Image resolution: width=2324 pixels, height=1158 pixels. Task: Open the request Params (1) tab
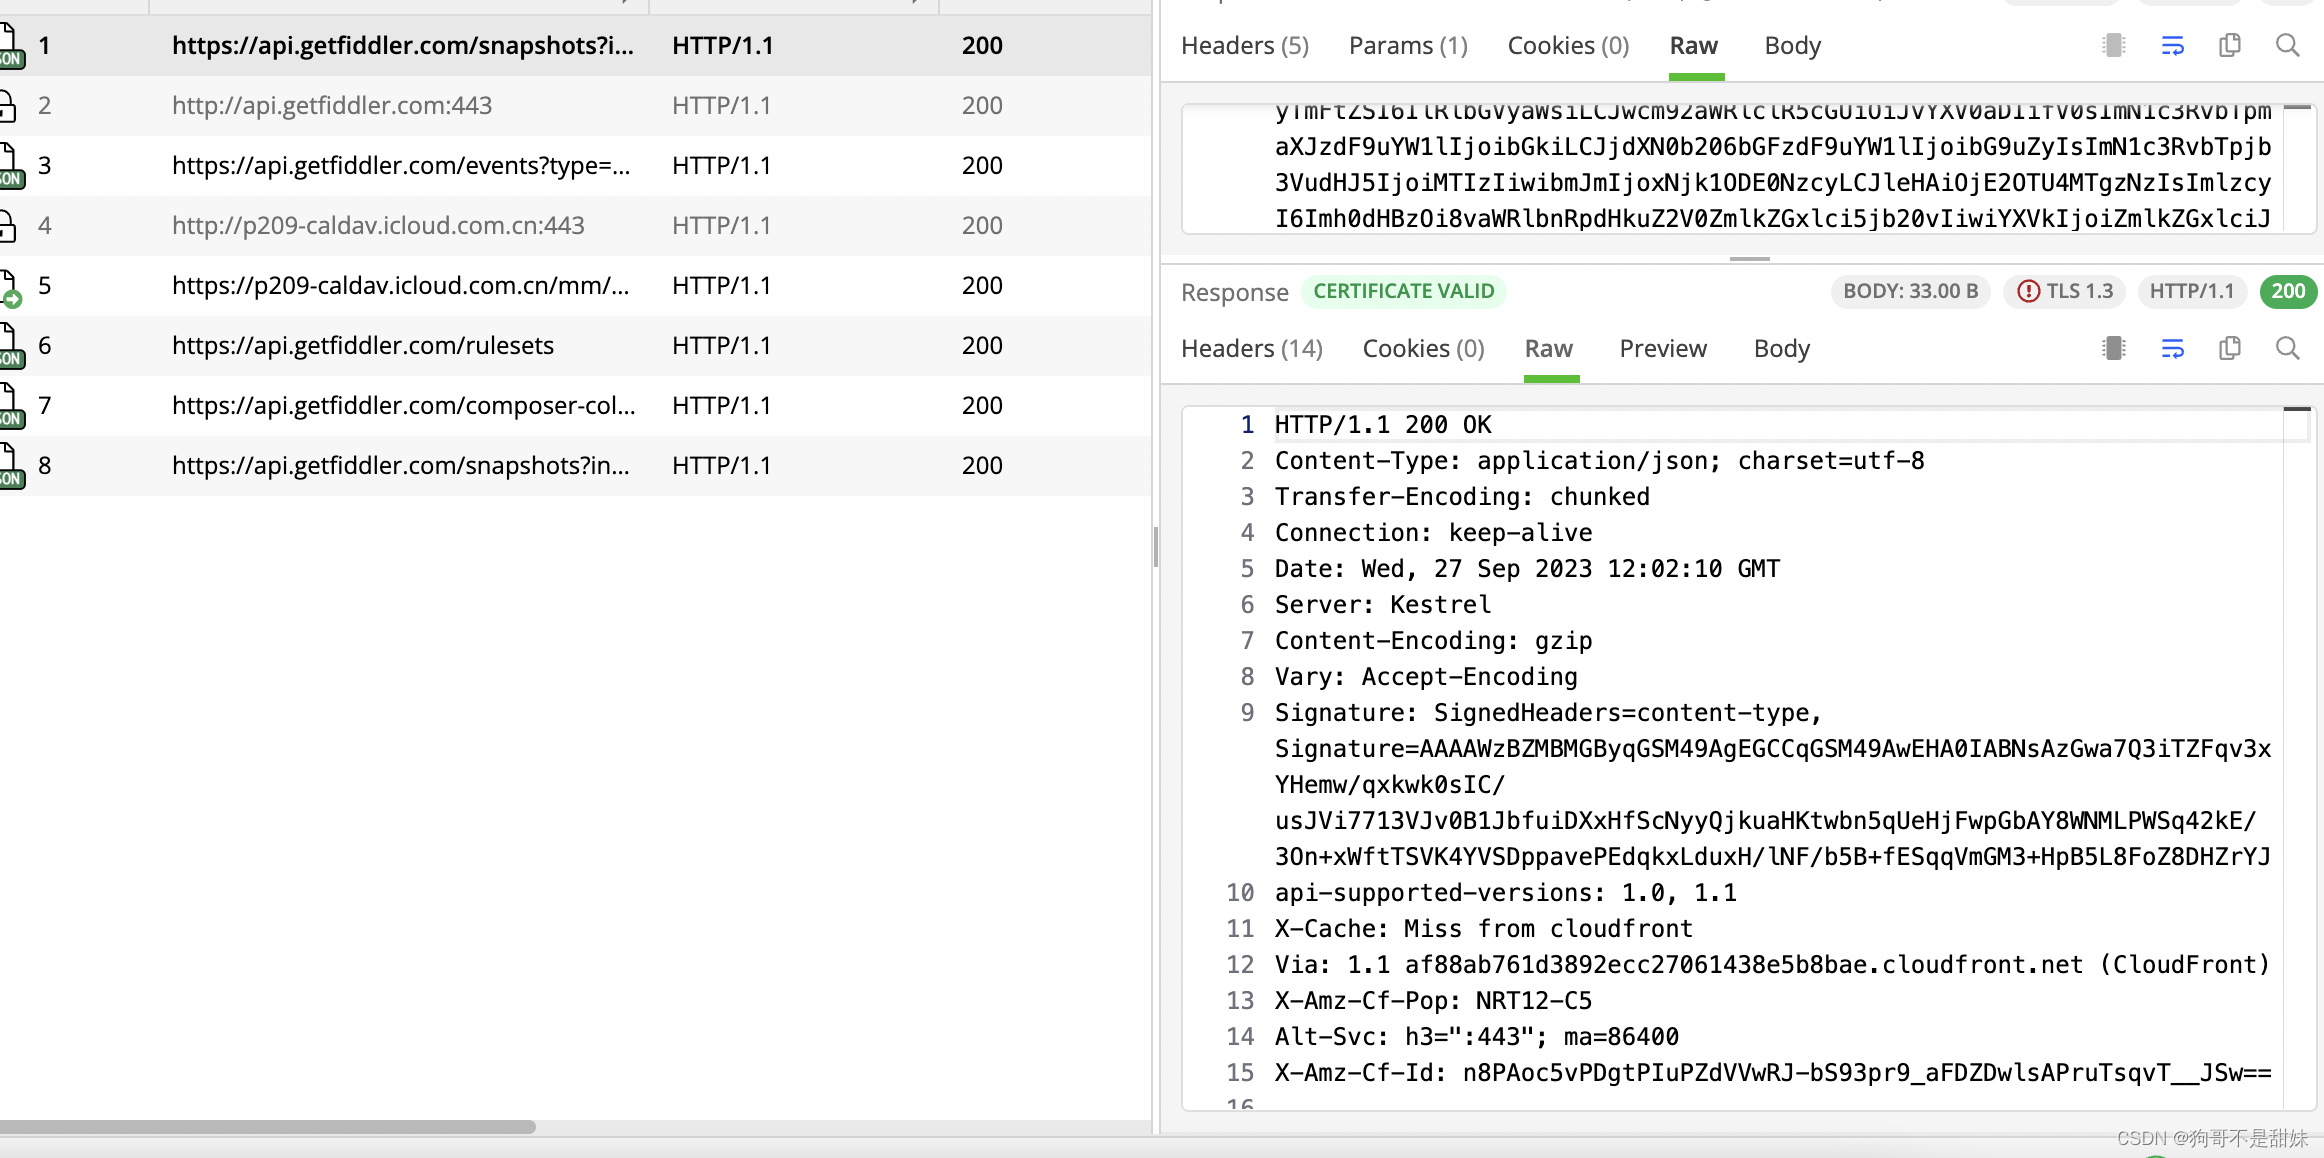pos(1408,46)
